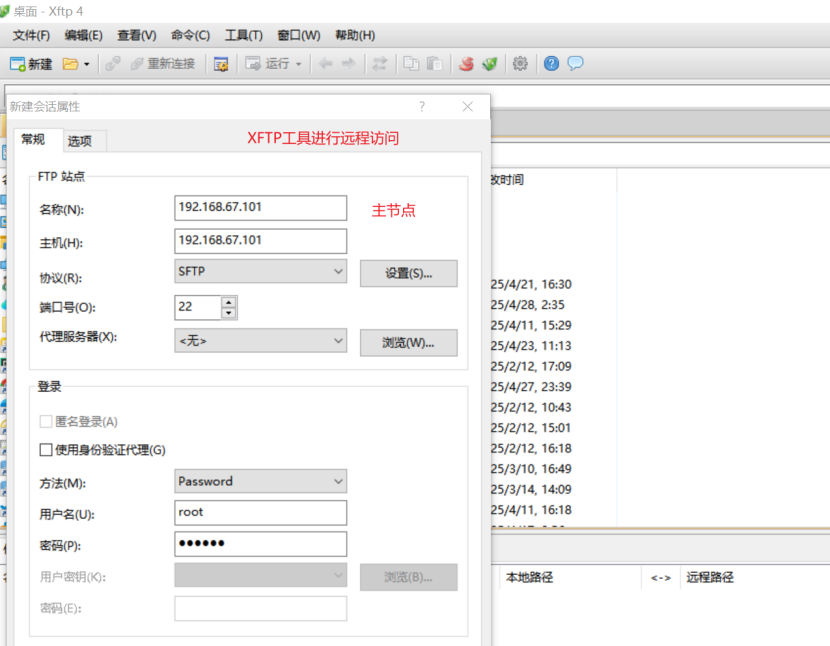Click the Reconnect (重新连接) toolbar button

[163, 64]
